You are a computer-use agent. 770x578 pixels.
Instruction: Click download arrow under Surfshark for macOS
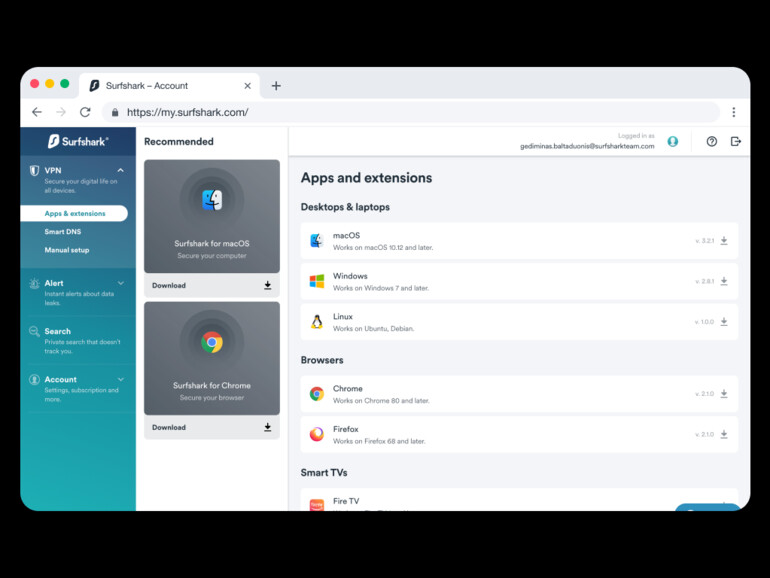[x=268, y=285]
